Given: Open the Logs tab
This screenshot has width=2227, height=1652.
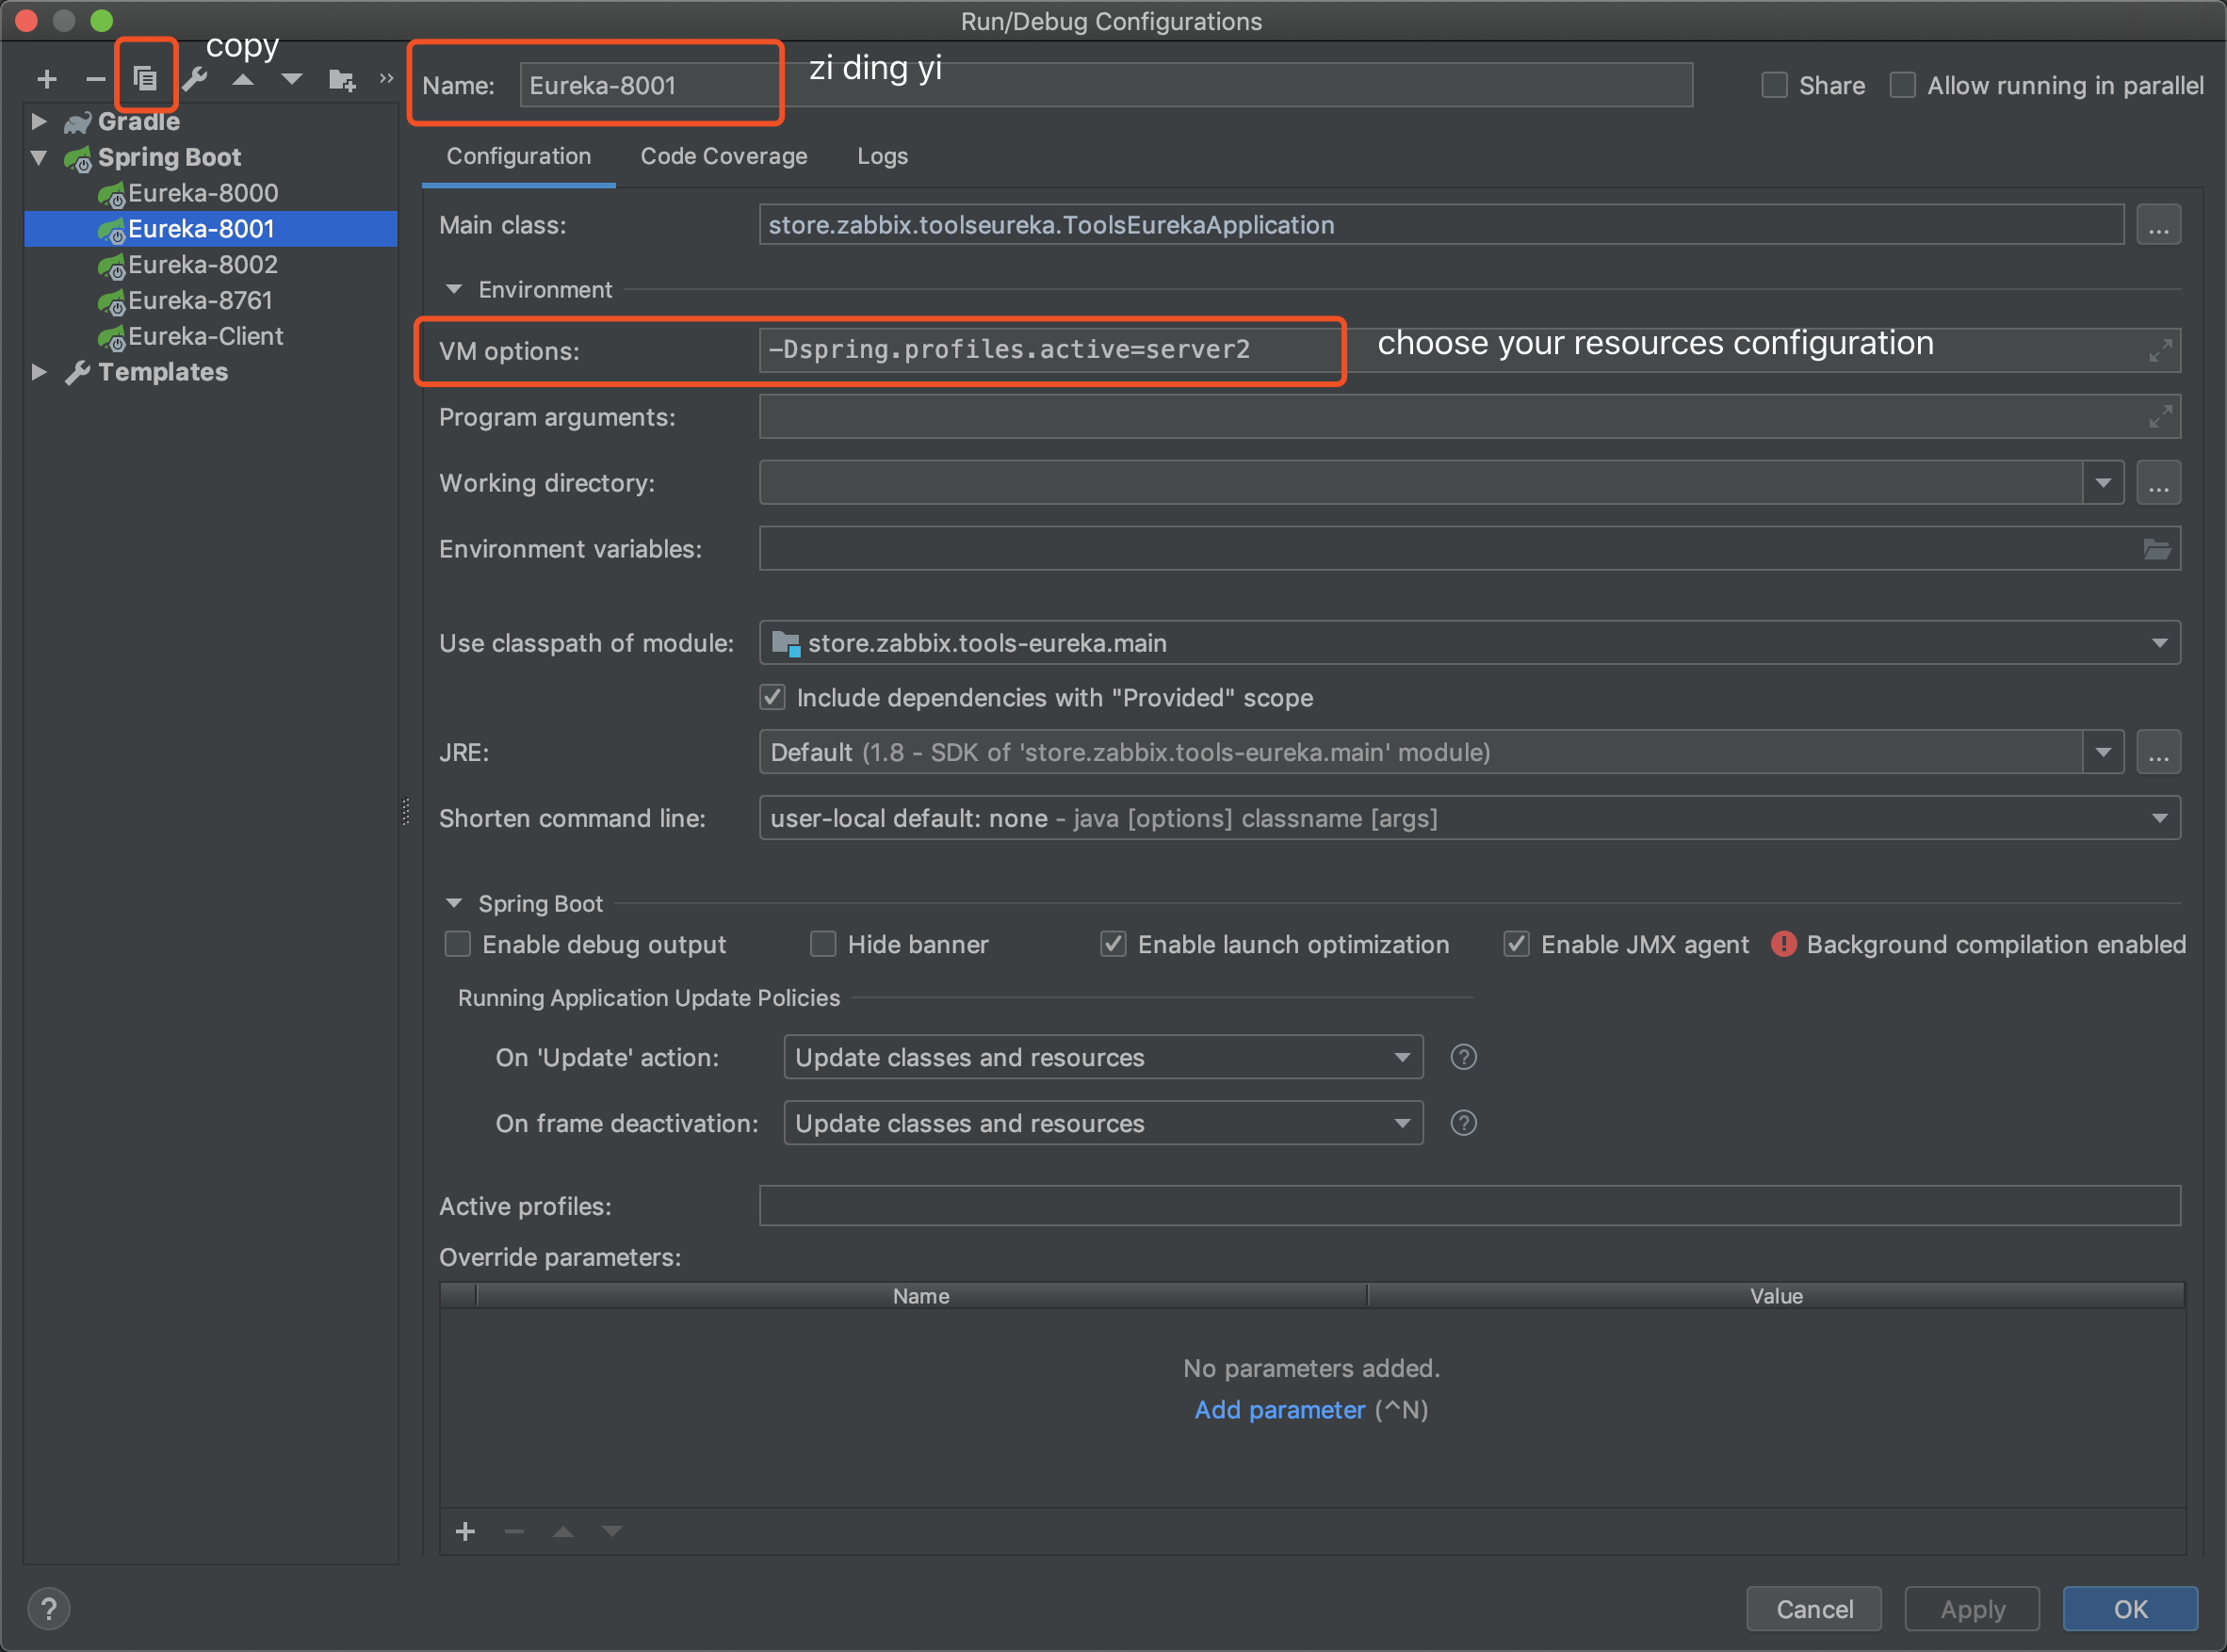Looking at the screenshot, I should [x=881, y=157].
